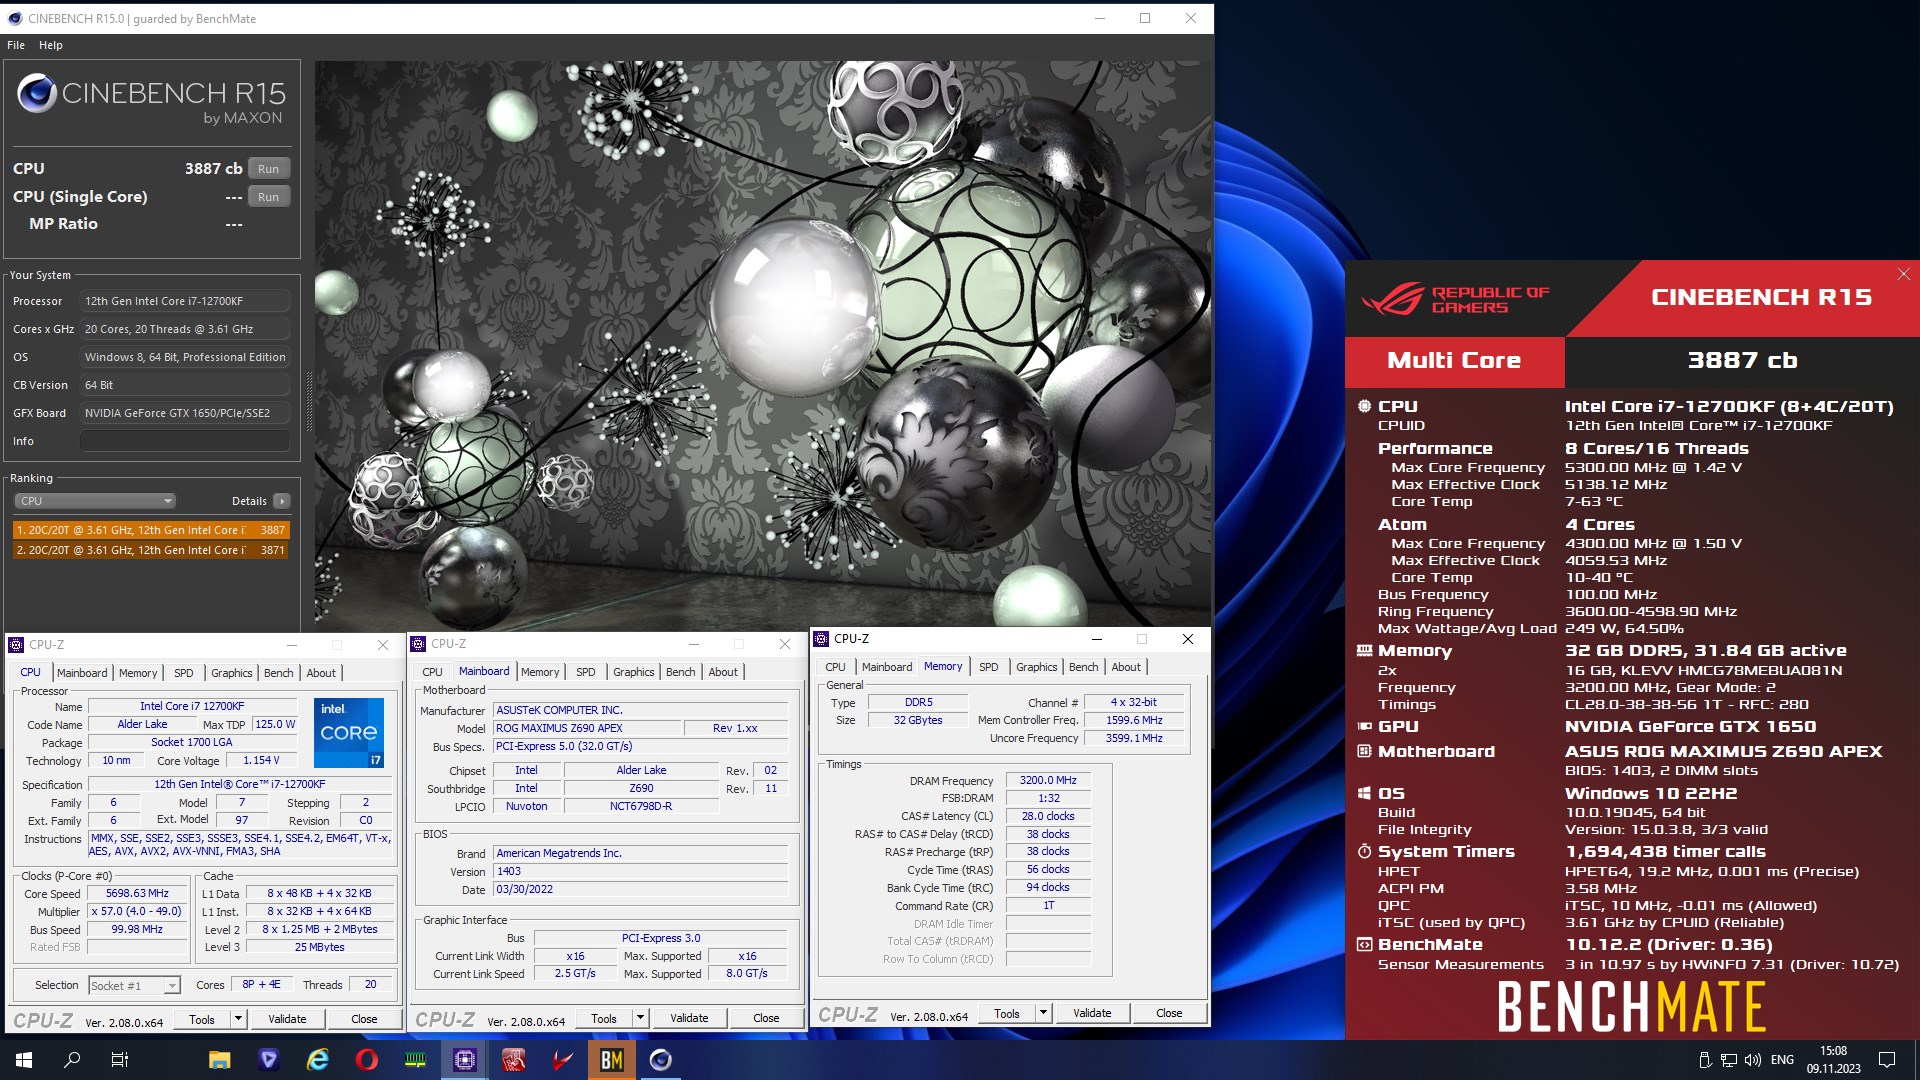Open the BenchMate BM taskbar icon
1920x1080 pixels.
[611, 1060]
